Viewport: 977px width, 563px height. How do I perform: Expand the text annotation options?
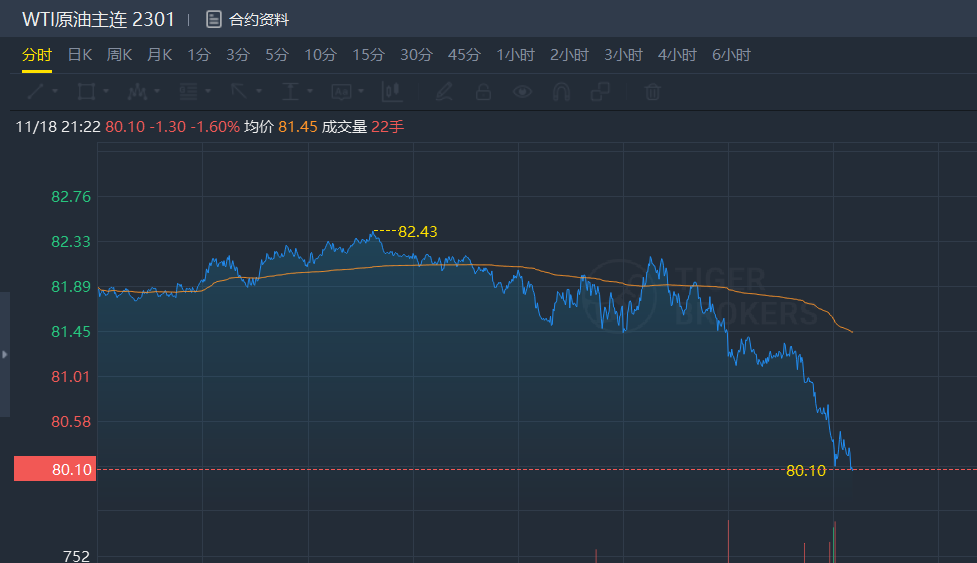click(x=361, y=92)
